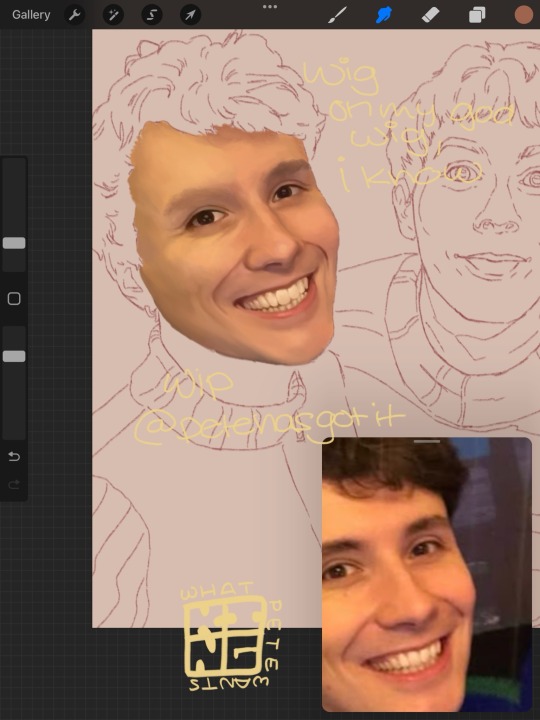The image size is (540, 720).
Task: Adjust the brush size slider handle
Action: coord(14,243)
